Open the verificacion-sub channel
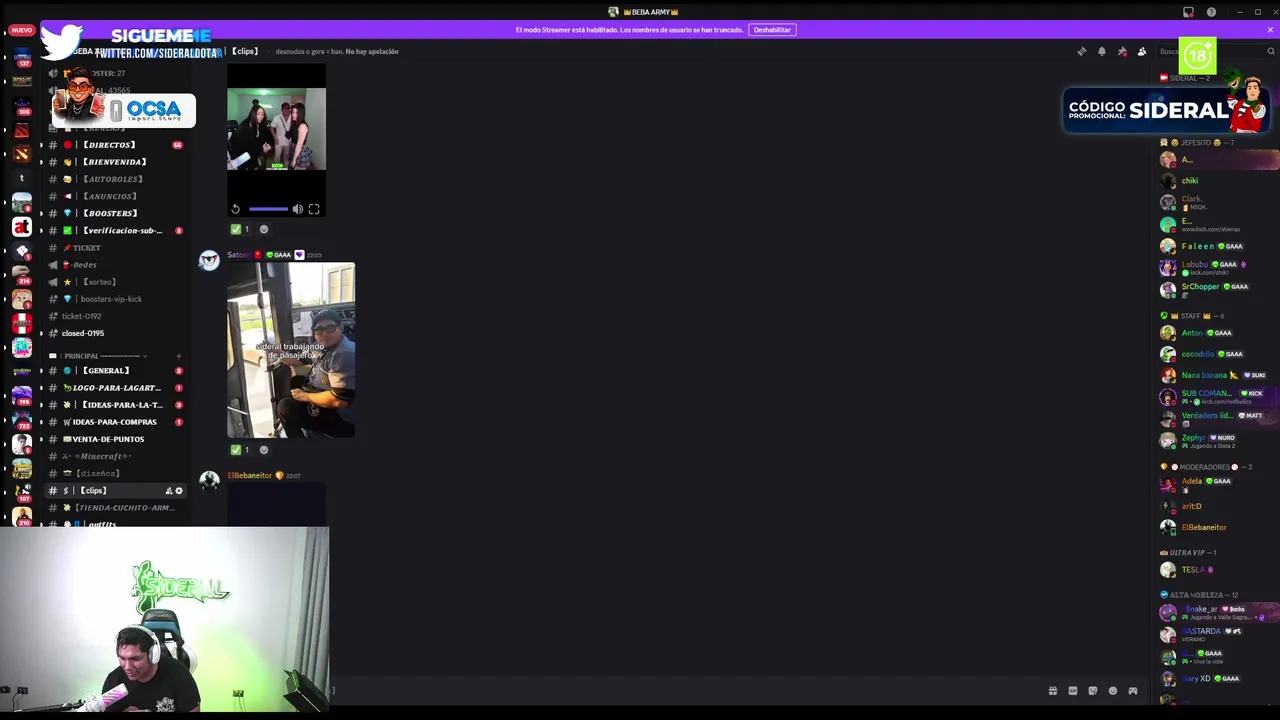This screenshot has width=1280, height=720. (x=116, y=231)
